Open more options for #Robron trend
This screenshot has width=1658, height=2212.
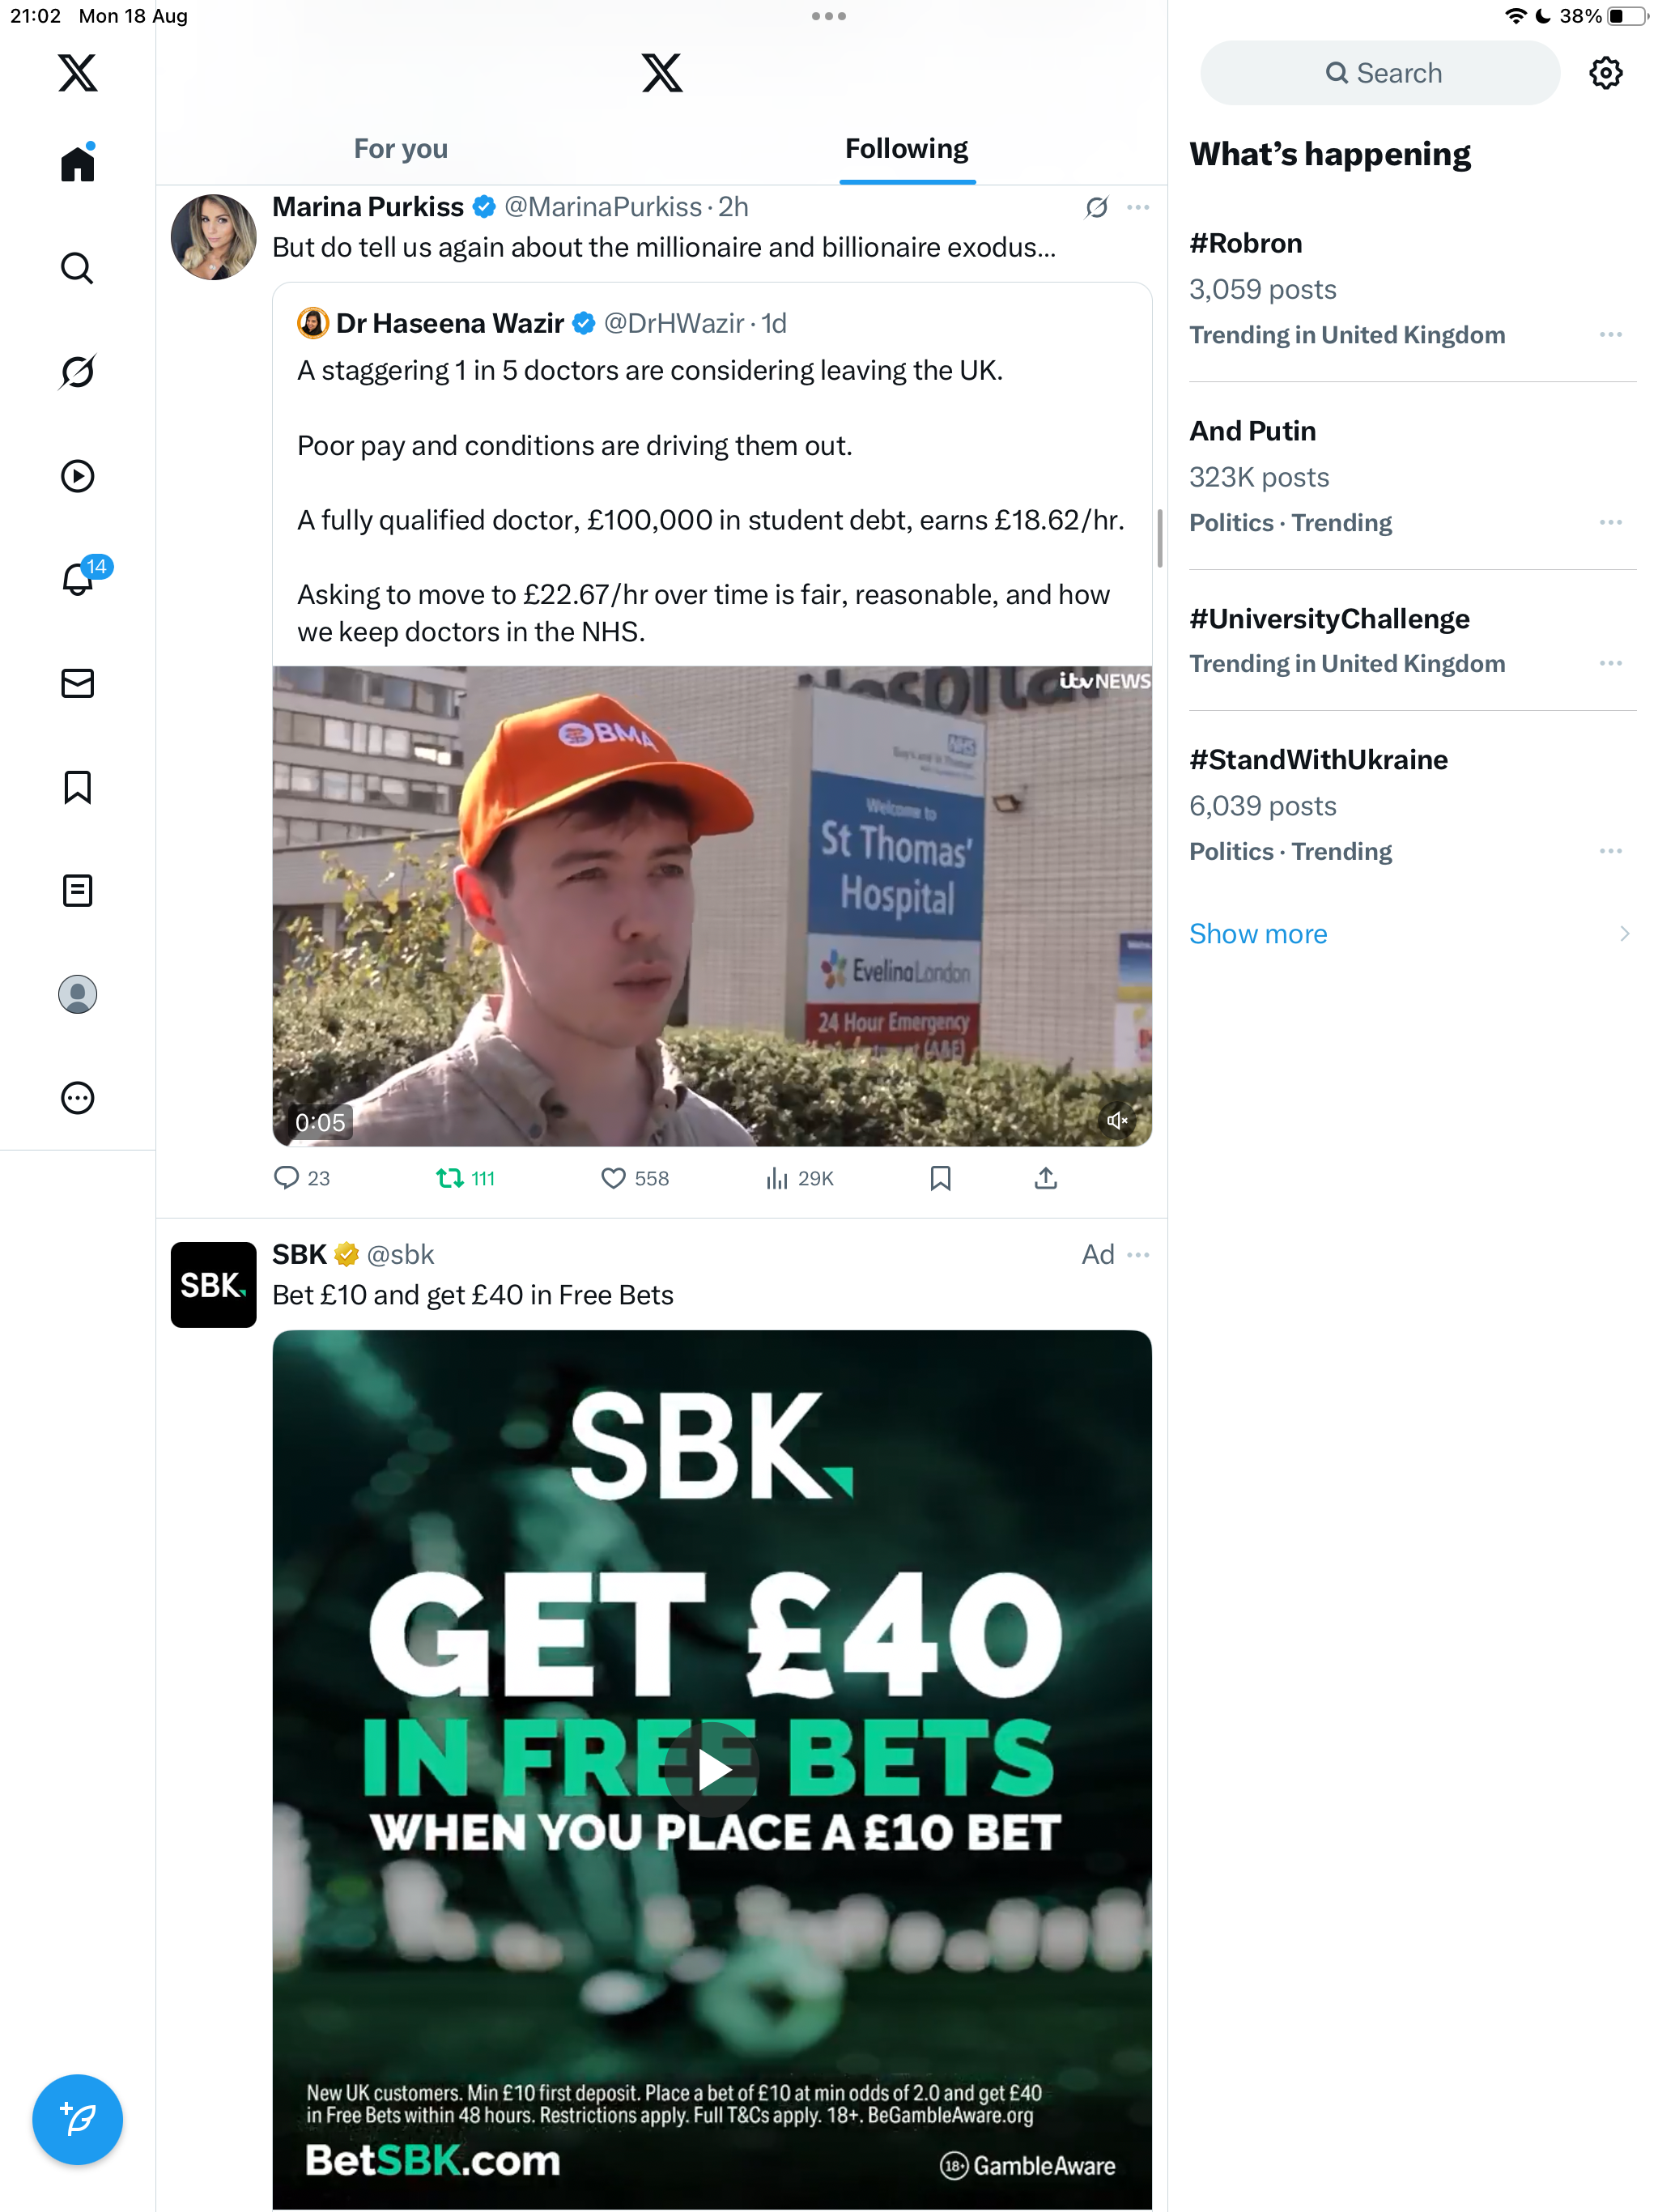pos(1610,334)
